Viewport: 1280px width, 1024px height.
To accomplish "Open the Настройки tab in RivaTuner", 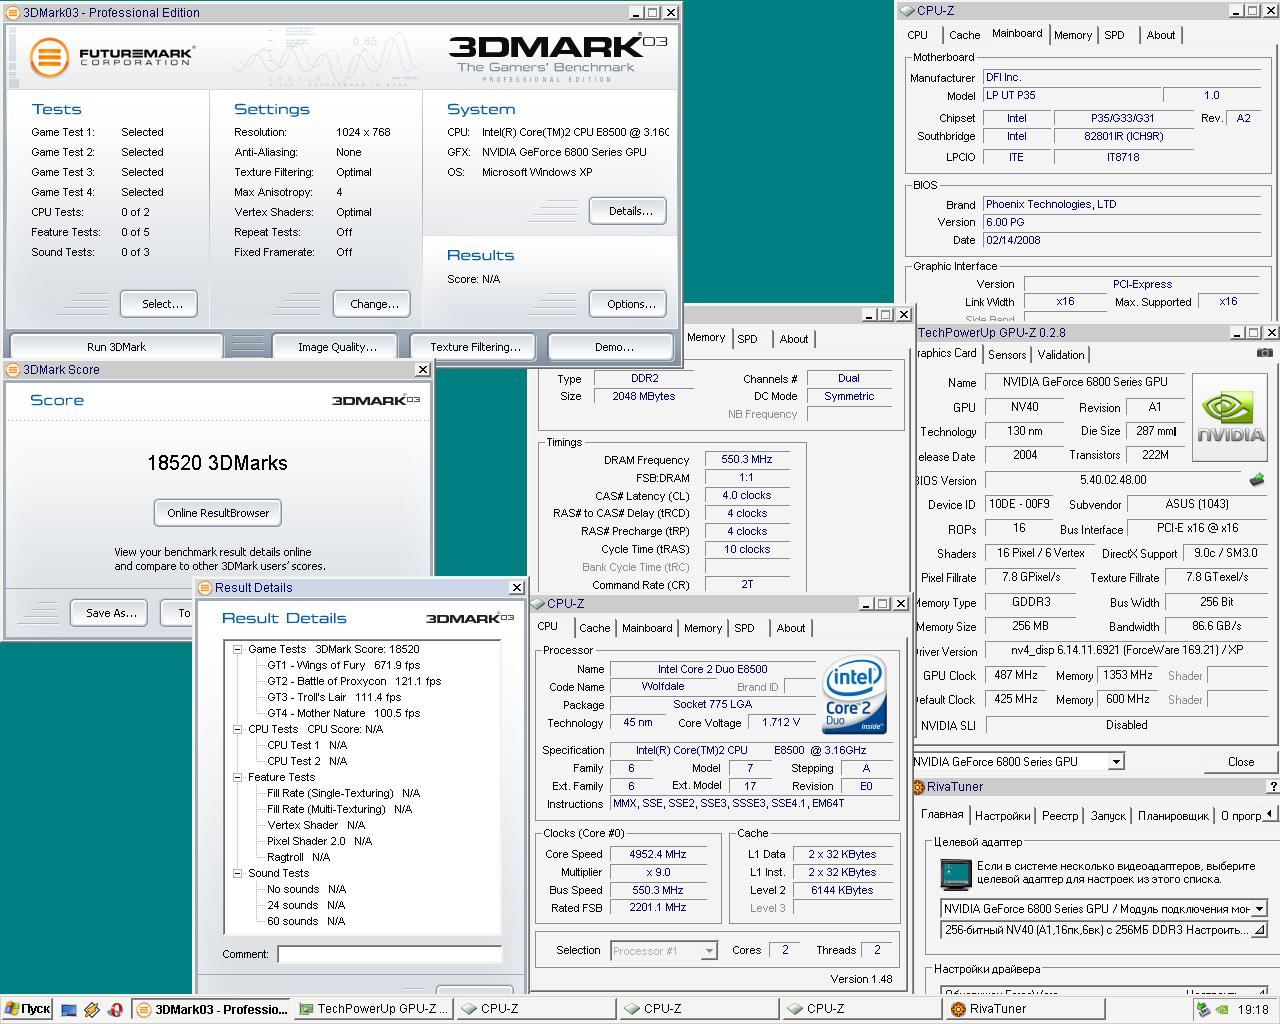I will tap(1002, 816).
